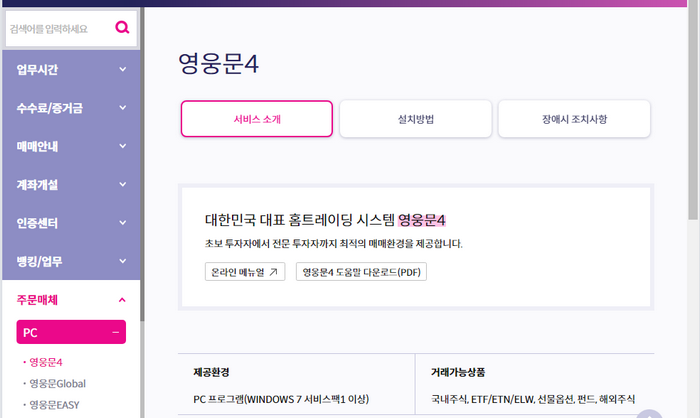Click the scroll-to-top round button
Viewport: 700px width, 418px height.
pyautogui.click(x=649, y=414)
